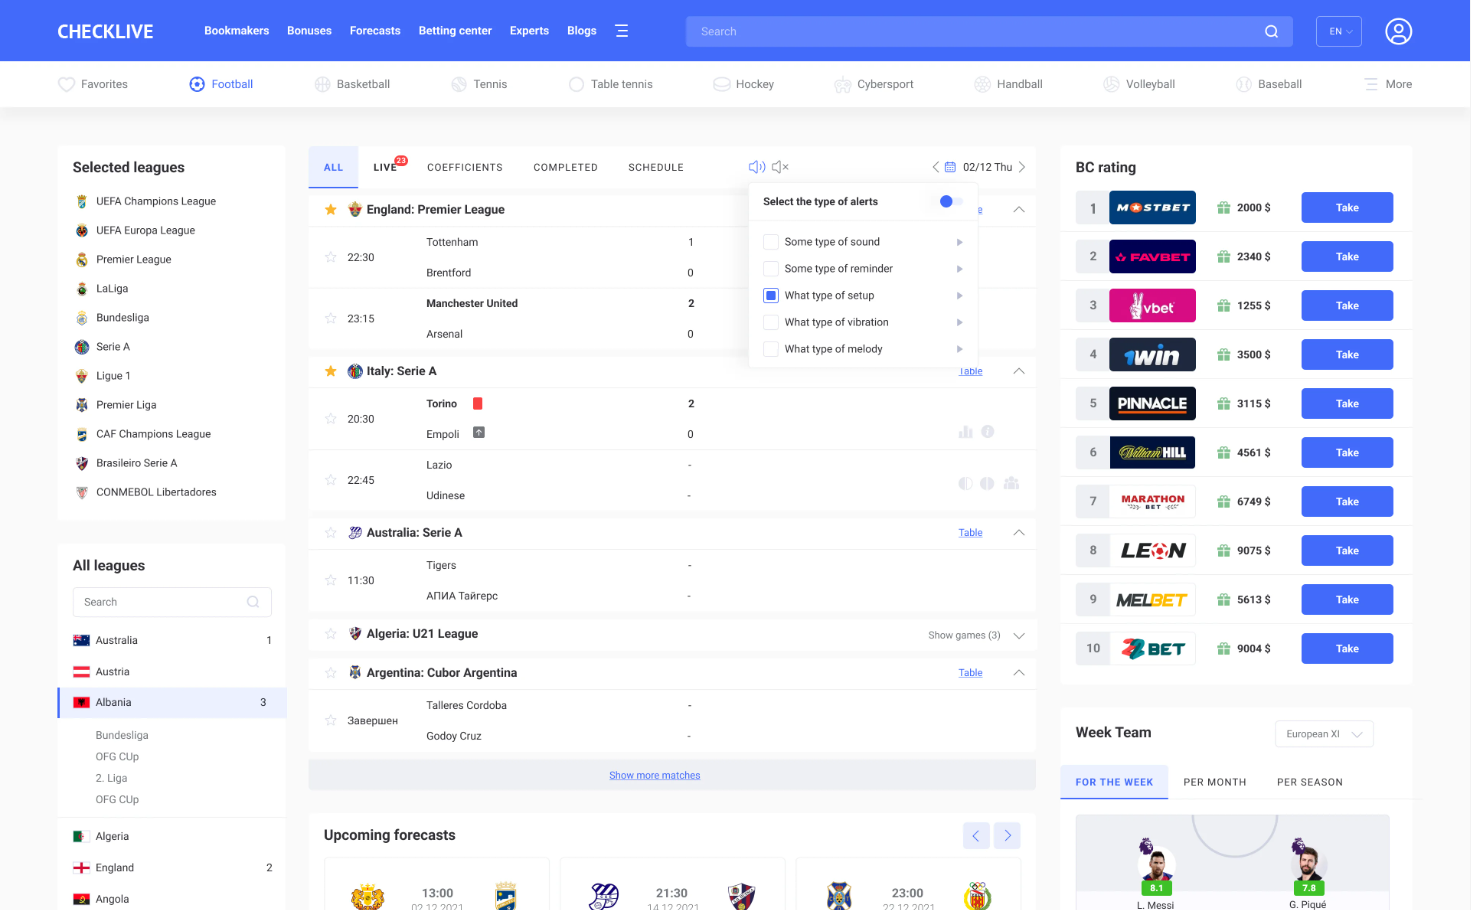The height and width of the screenshot is (910, 1471).
Task: Click the user profile icon
Action: click(1398, 31)
